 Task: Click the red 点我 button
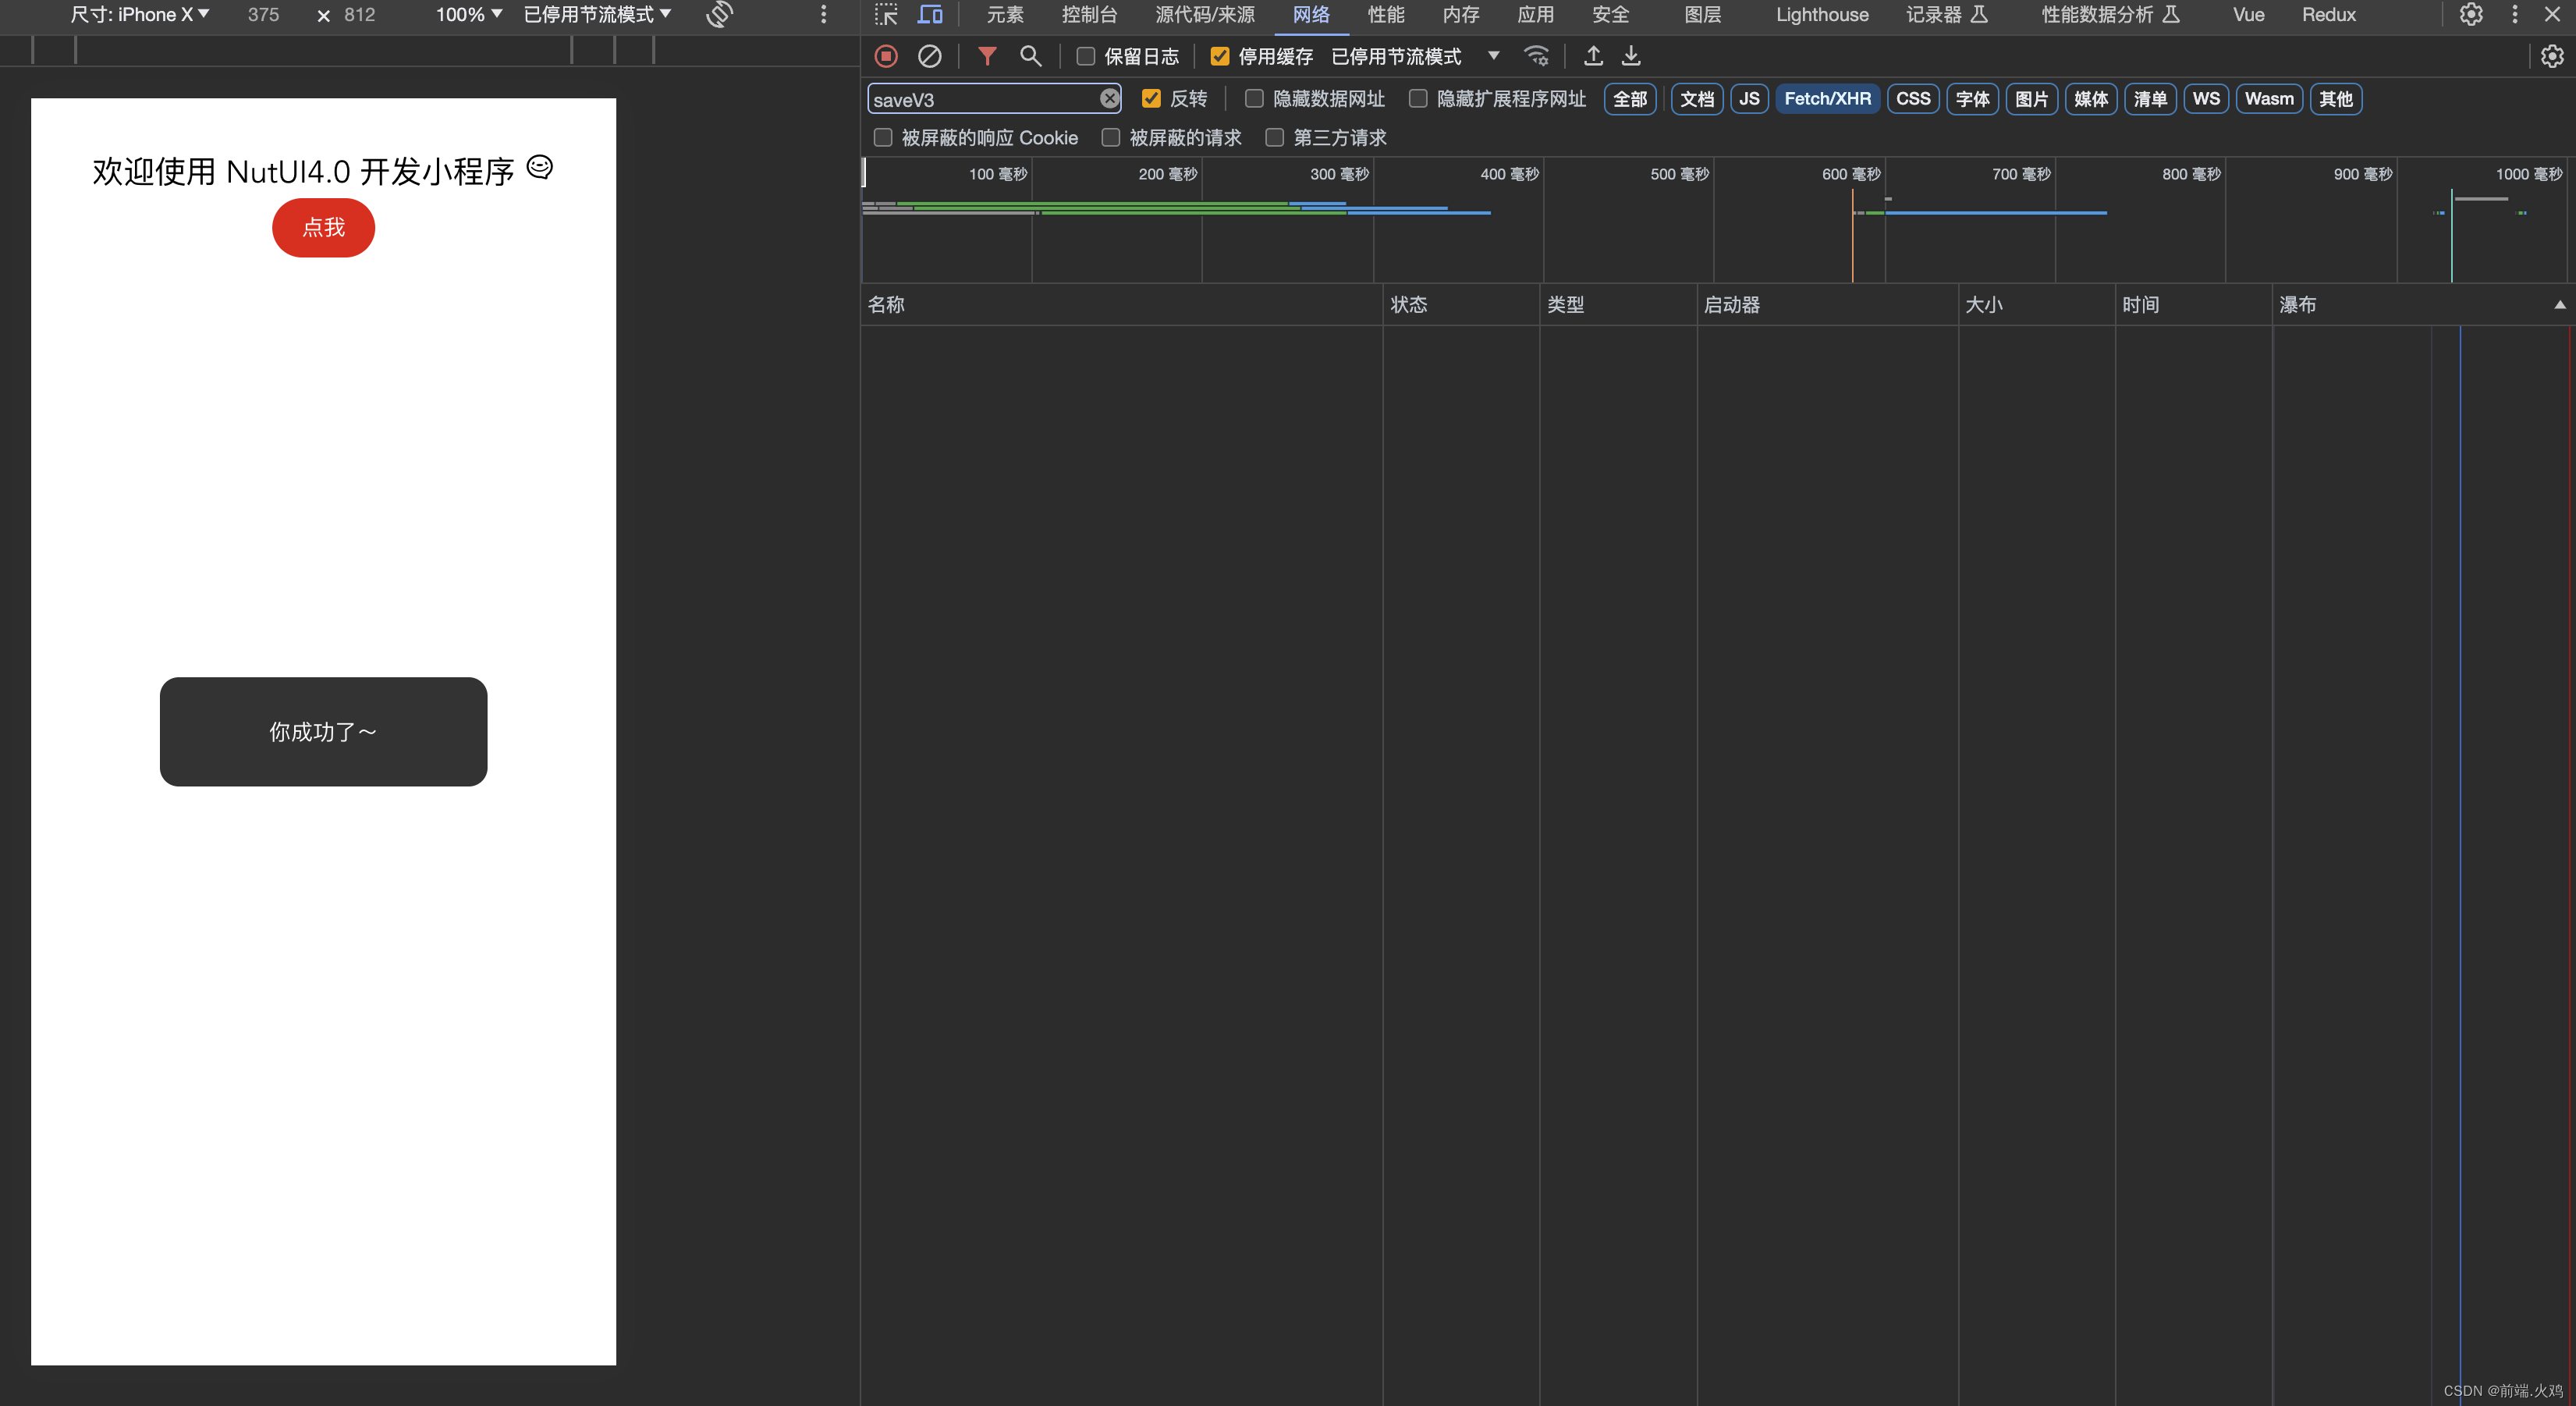323,228
